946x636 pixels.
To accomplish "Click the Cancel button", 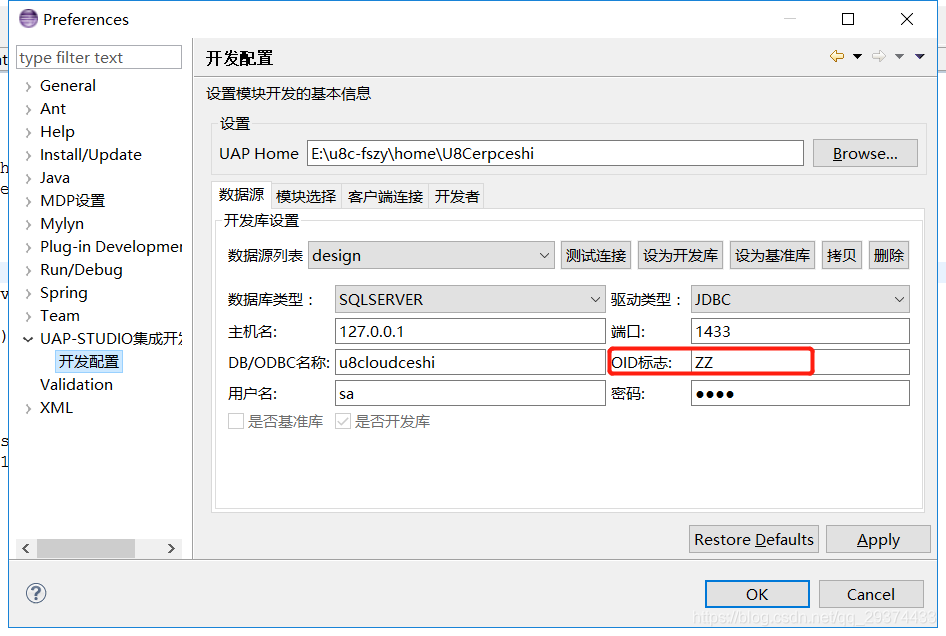I will tap(871, 594).
